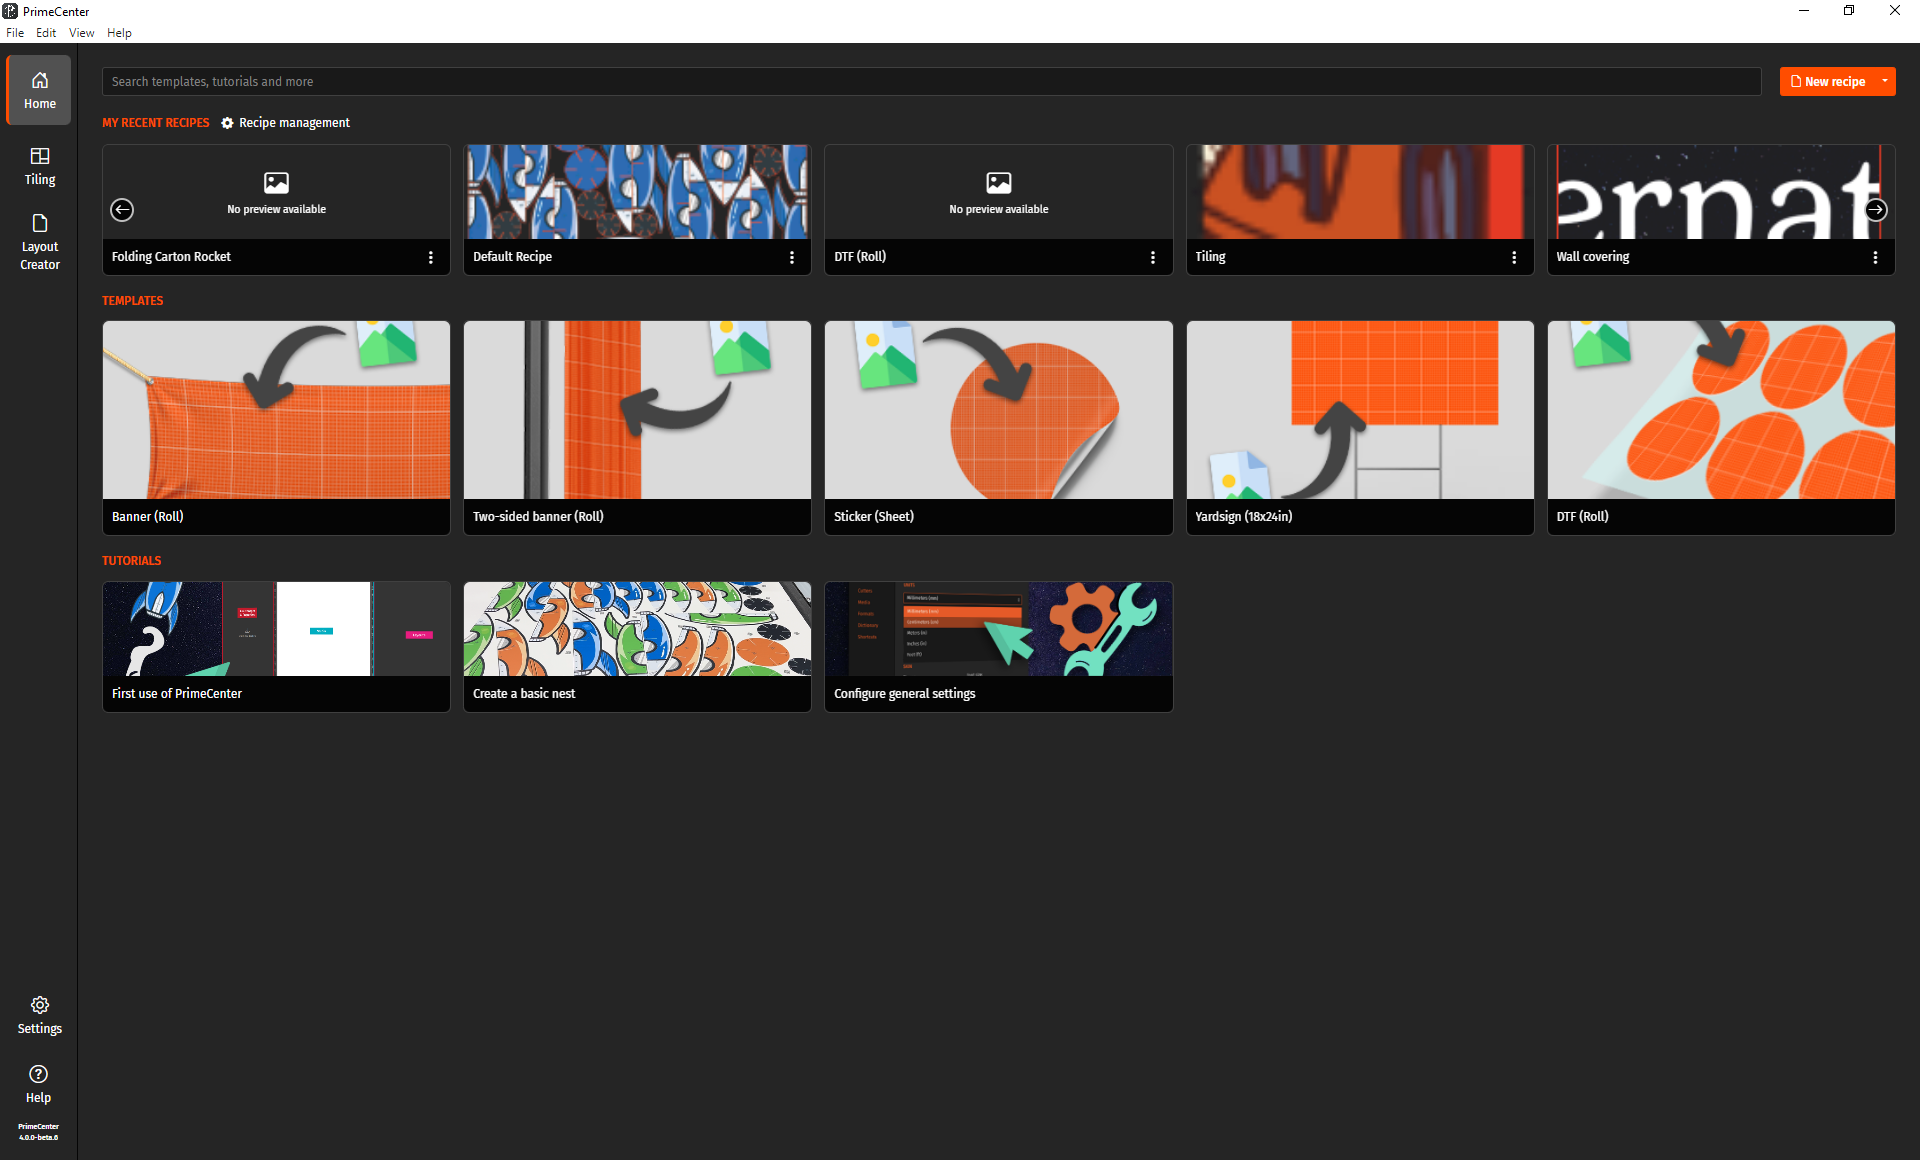Expand the New recipe dropdown arrow
This screenshot has height=1160, width=1920.
(x=1885, y=81)
